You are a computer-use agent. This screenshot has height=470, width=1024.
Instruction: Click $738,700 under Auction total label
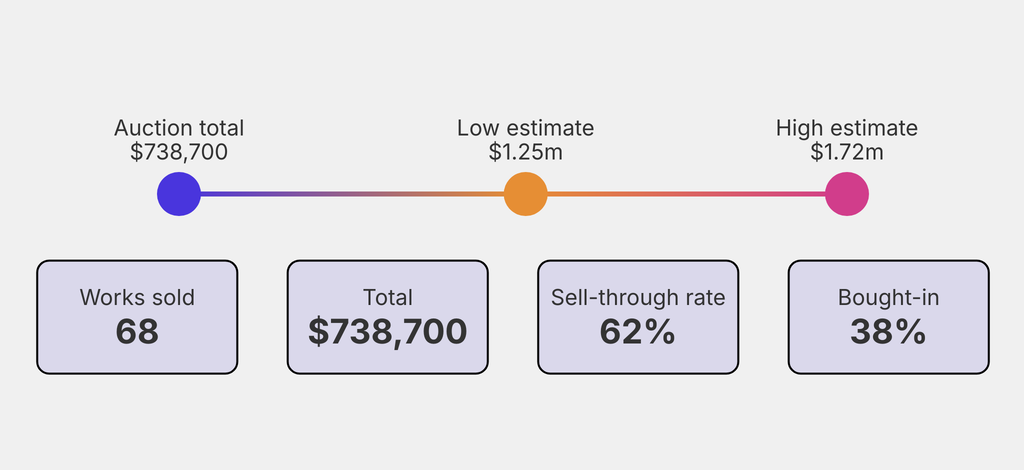click(x=179, y=152)
